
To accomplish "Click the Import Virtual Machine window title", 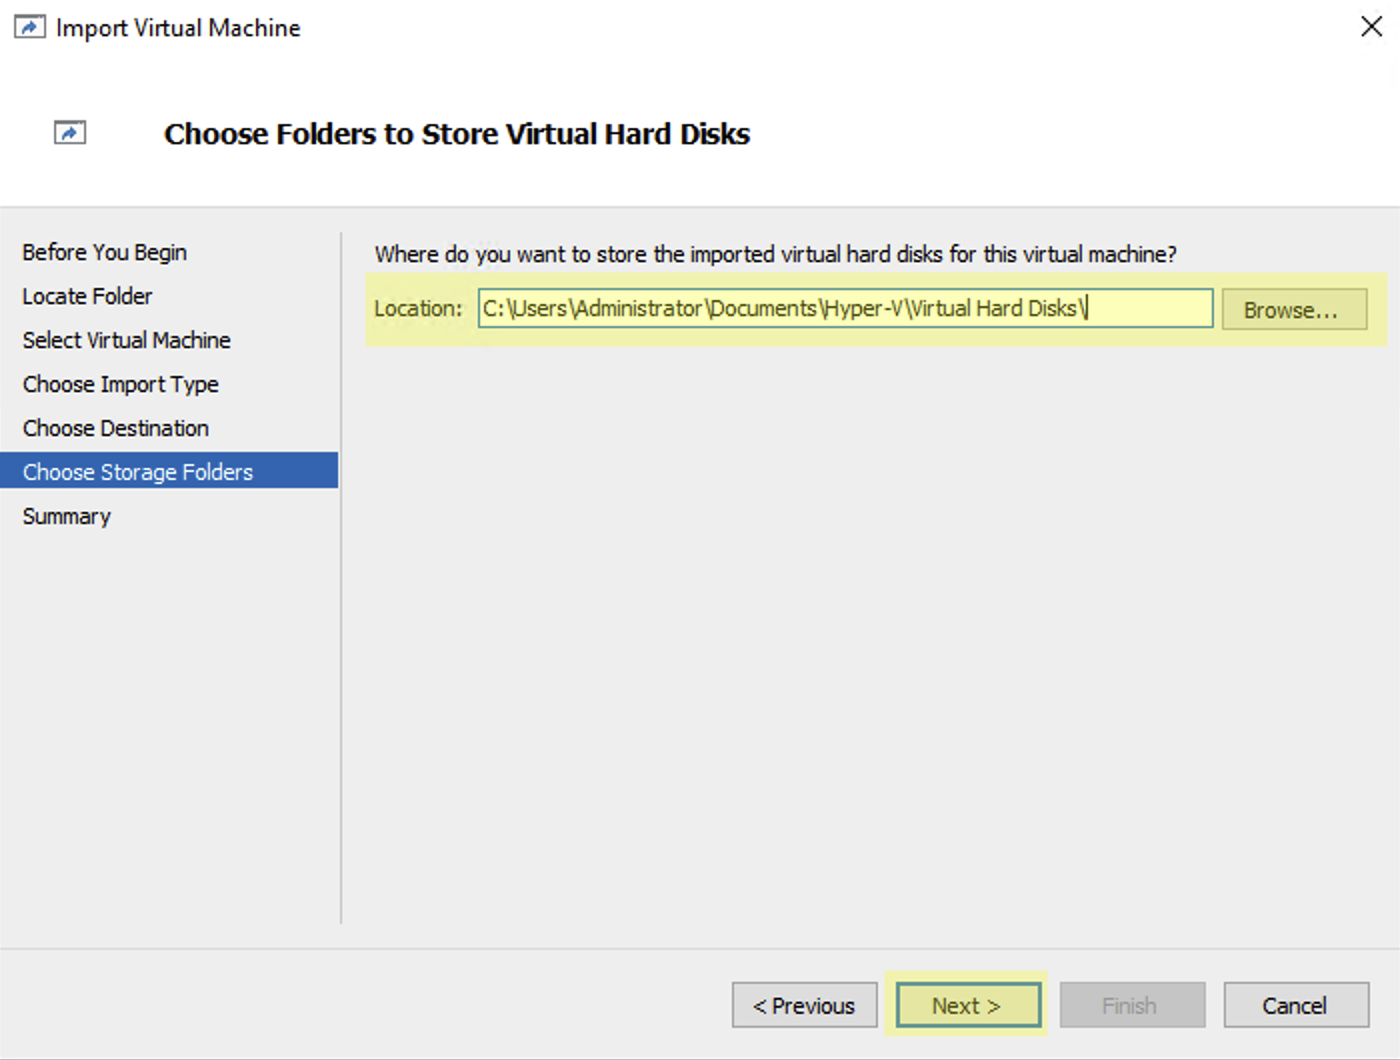I will (178, 28).
